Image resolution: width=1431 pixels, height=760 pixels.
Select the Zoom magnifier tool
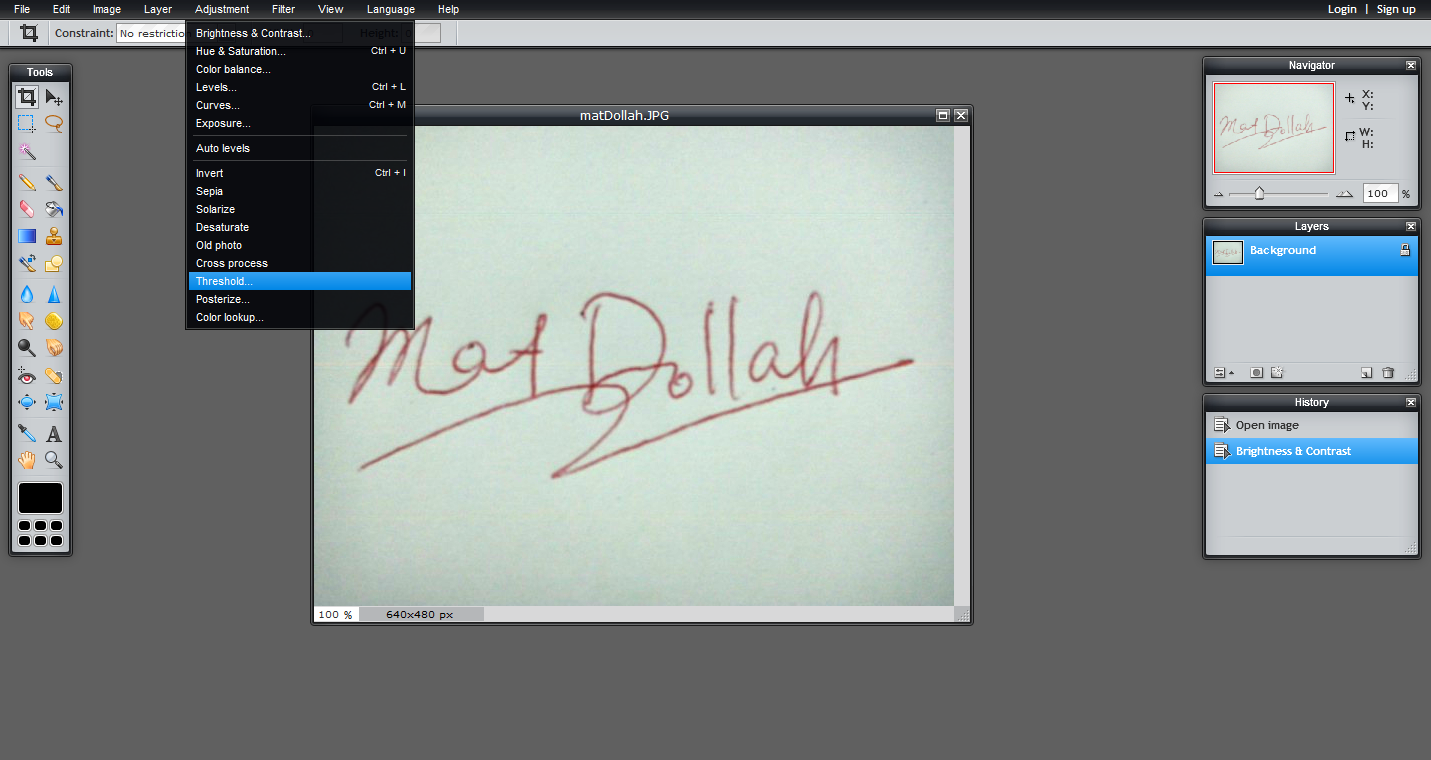coord(54,460)
